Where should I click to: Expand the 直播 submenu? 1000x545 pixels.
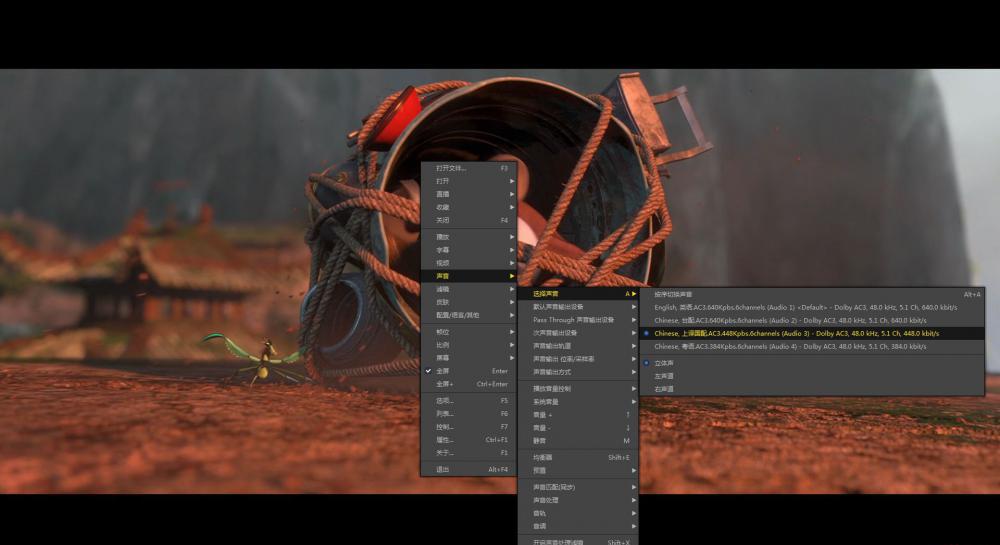tap(469, 194)
